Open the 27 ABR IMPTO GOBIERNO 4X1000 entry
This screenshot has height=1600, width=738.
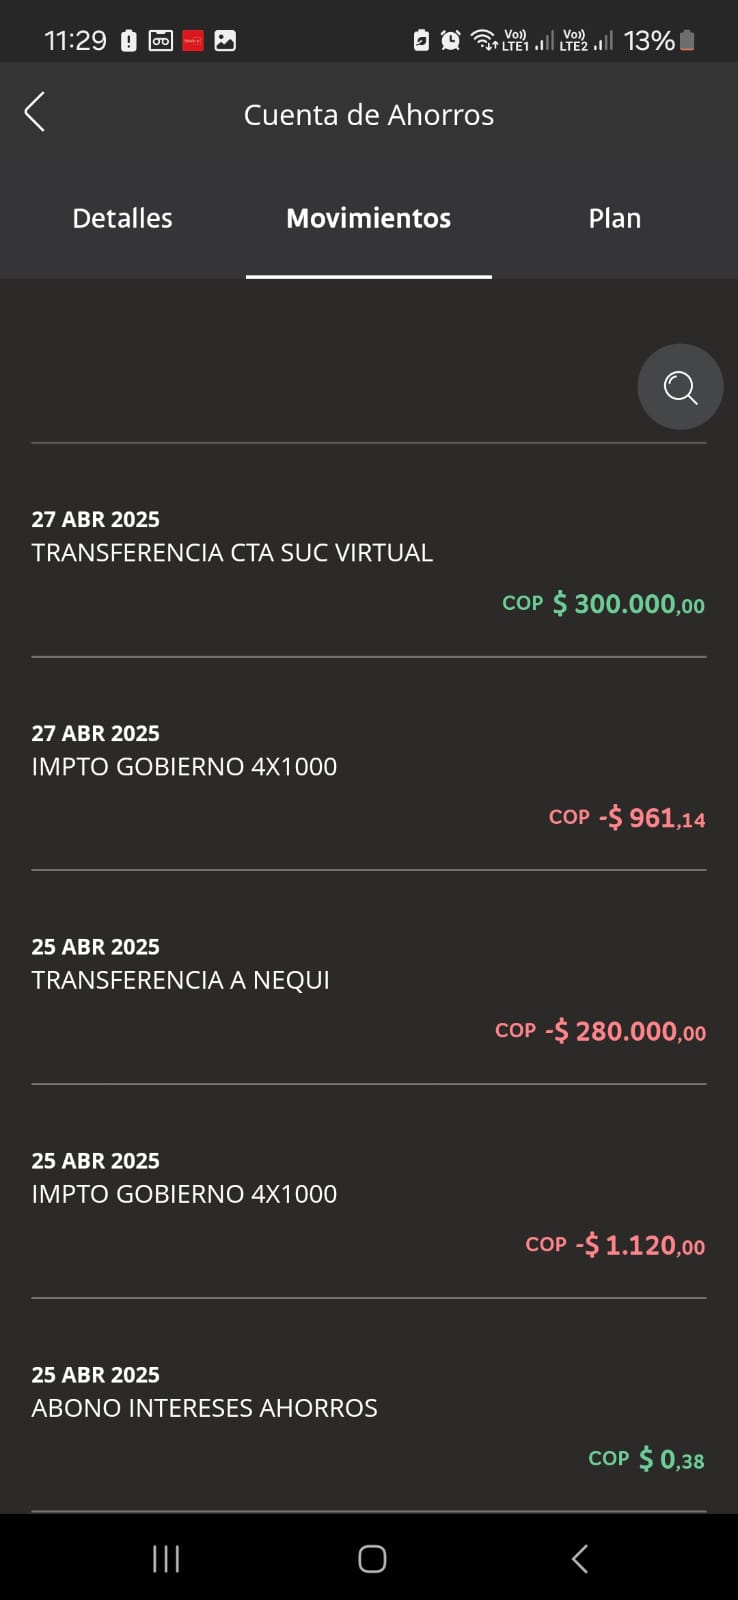coord(184,766)
